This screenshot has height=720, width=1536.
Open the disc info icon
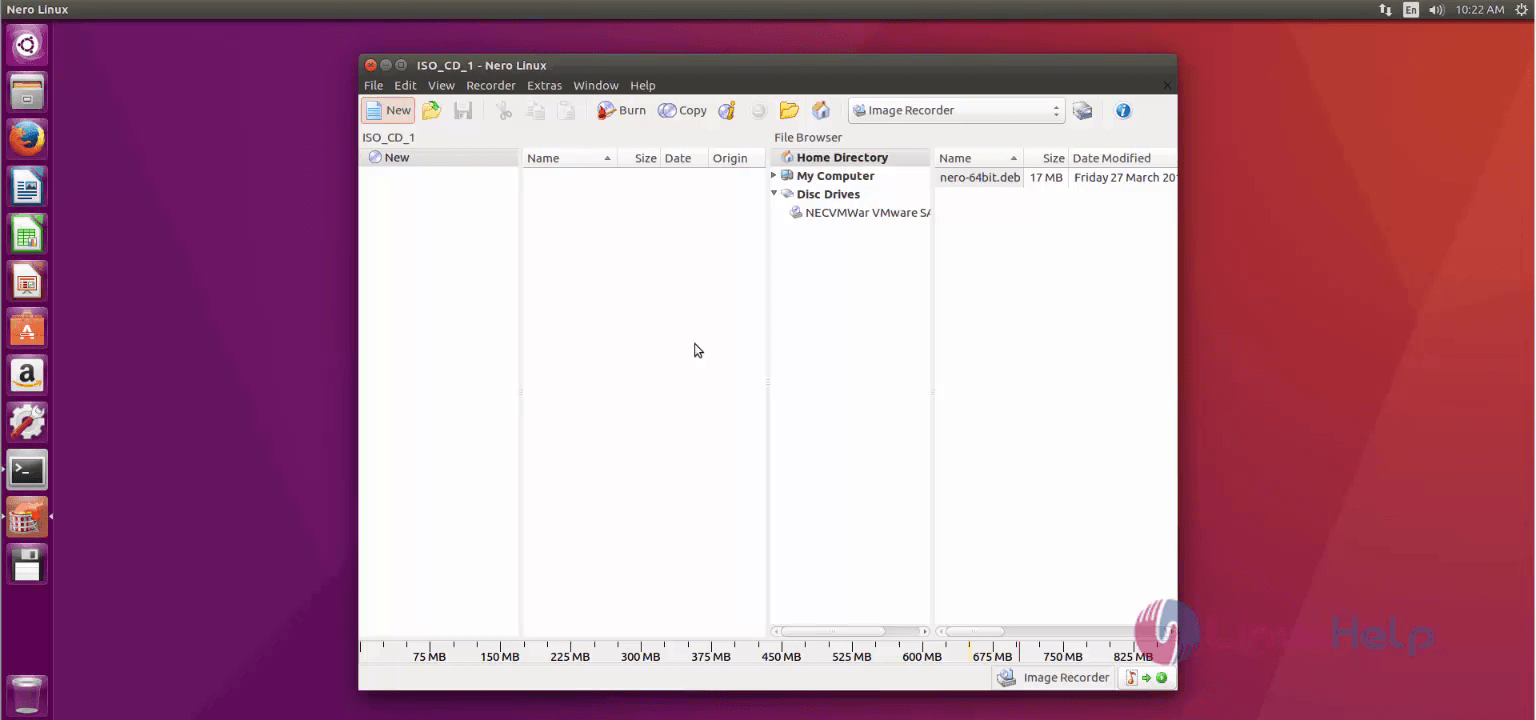tap(727, 110)
